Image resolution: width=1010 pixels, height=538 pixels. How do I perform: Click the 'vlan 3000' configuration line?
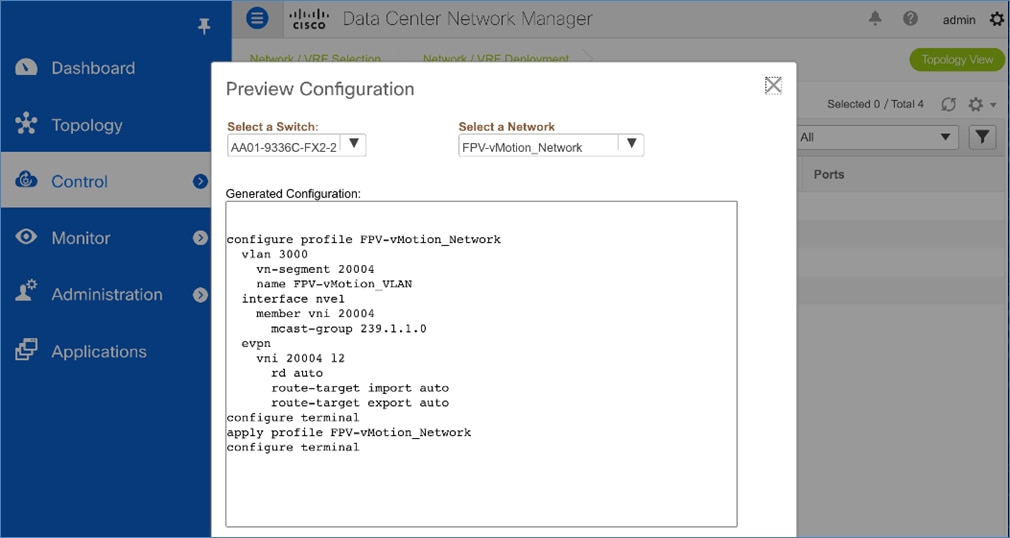(x=275, y=255)
